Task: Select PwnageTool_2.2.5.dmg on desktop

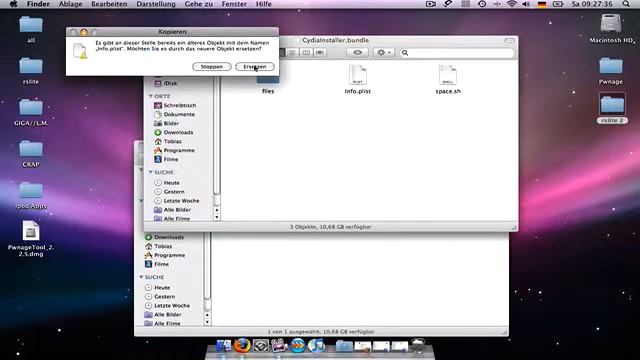Action: click(x=31, y=238)
